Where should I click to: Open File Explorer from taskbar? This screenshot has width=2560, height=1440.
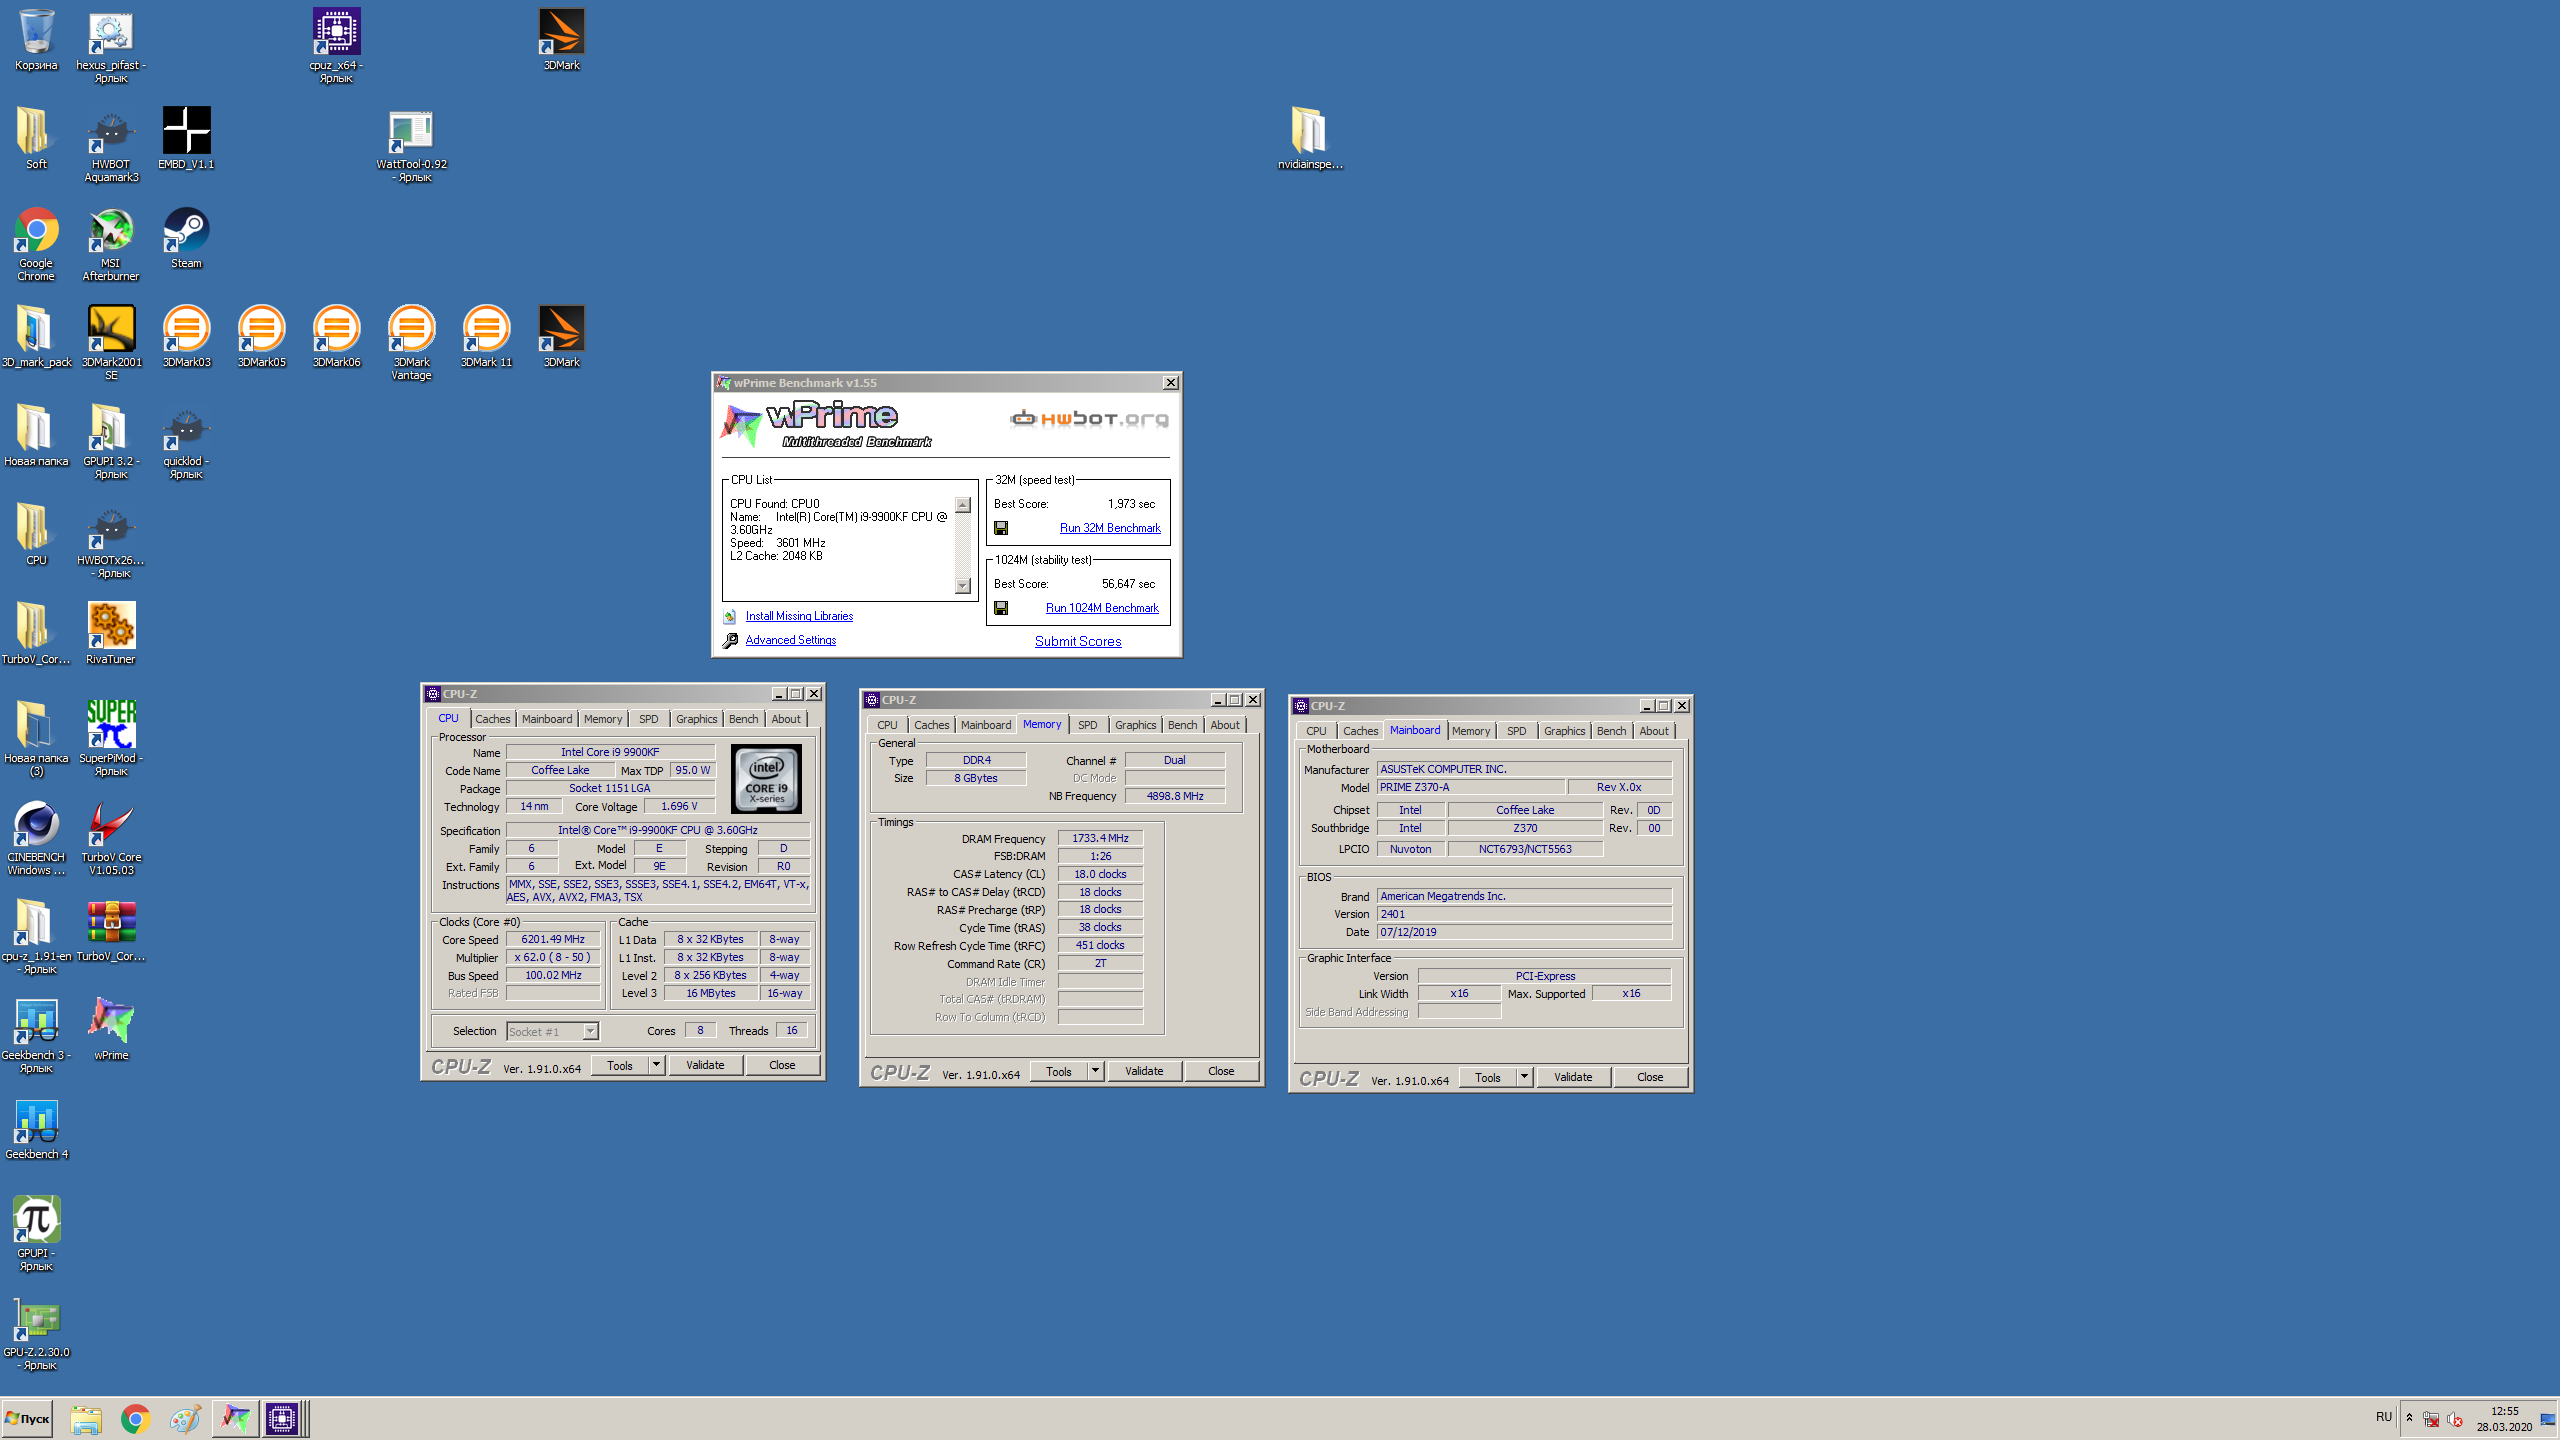pyautogui.click(x=86, y=1418)
